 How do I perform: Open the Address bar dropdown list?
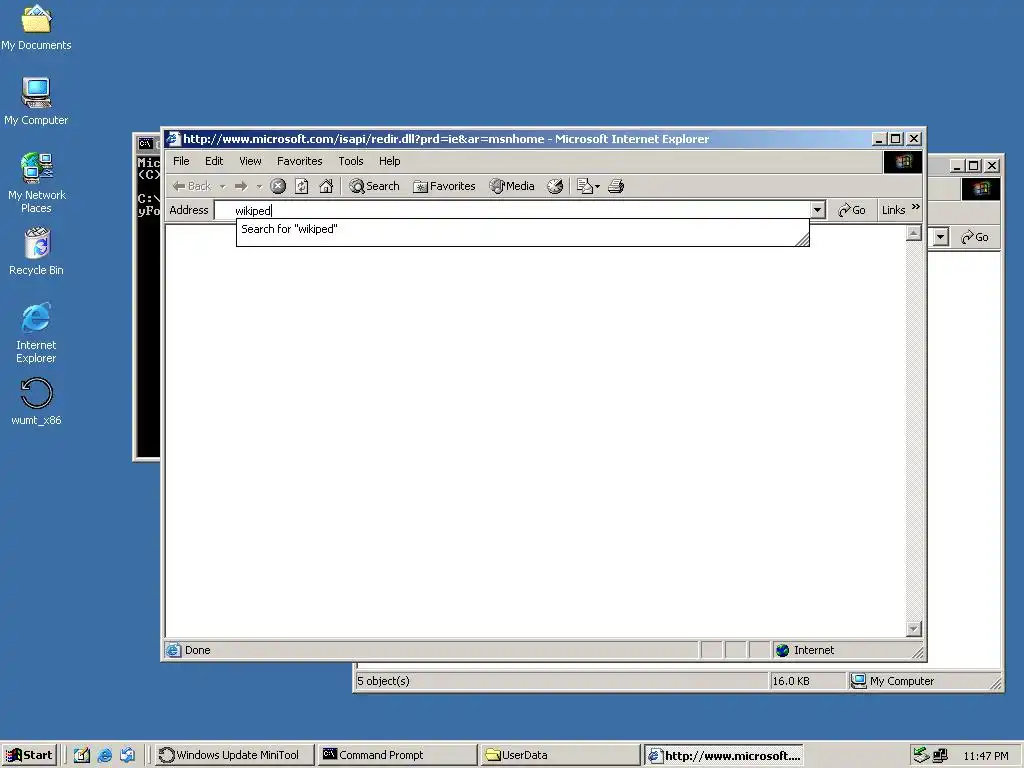tap(818, 210)
